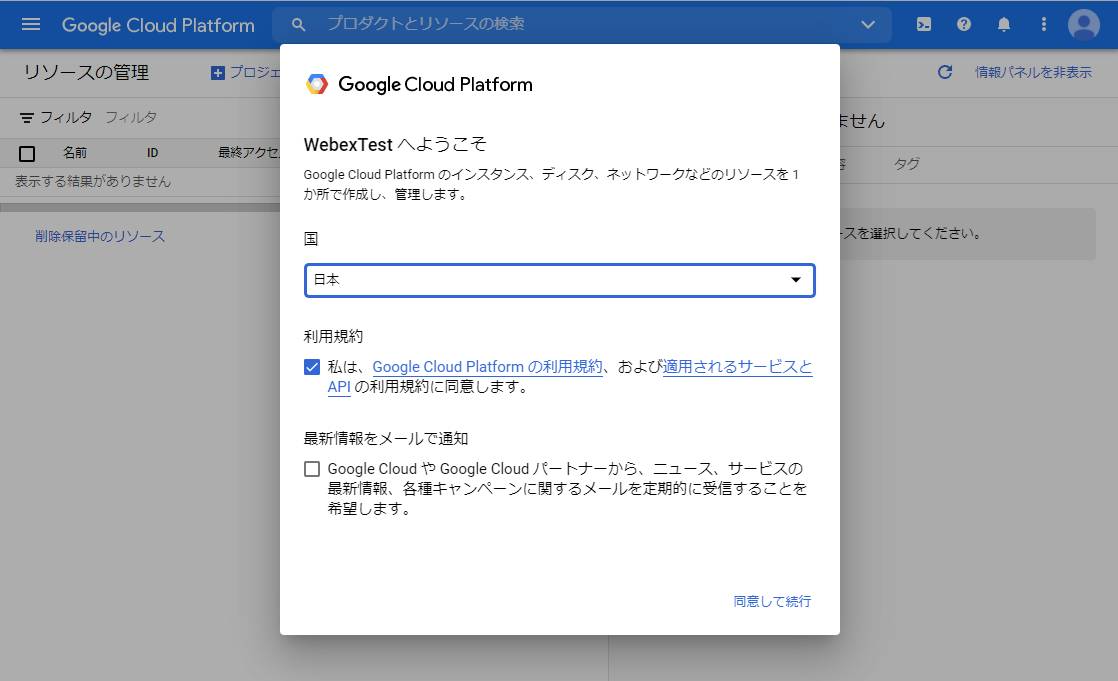Toggle the select-all checkbox in table header
Screen dimensions: 1118x681
click(27, 153)
